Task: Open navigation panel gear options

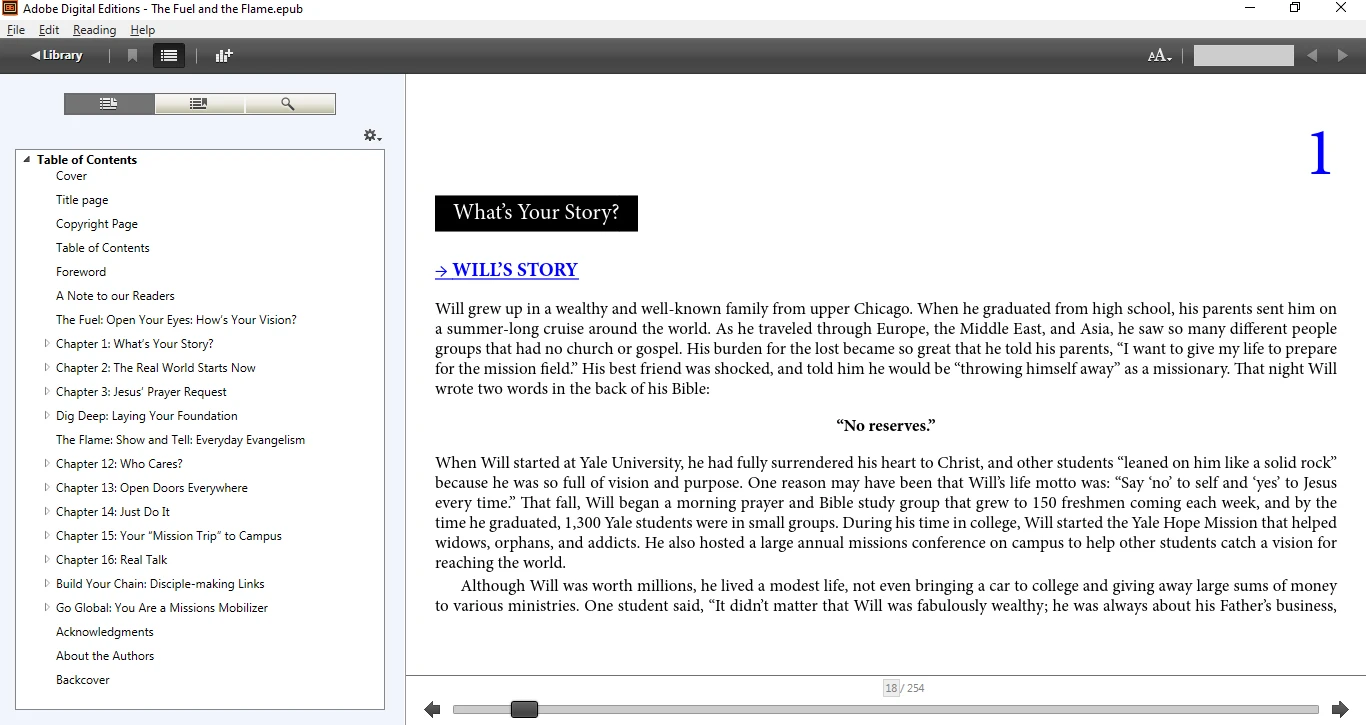Action: (372, 136)
